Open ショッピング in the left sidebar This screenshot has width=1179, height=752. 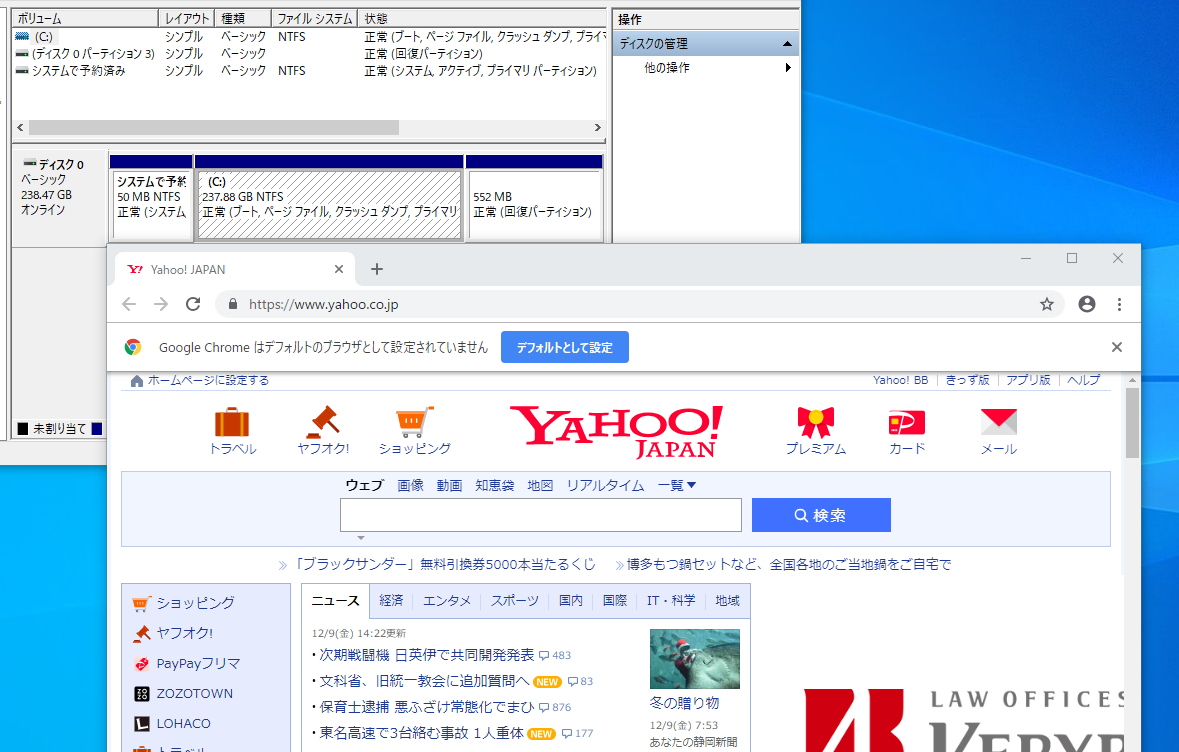point(195,602)
